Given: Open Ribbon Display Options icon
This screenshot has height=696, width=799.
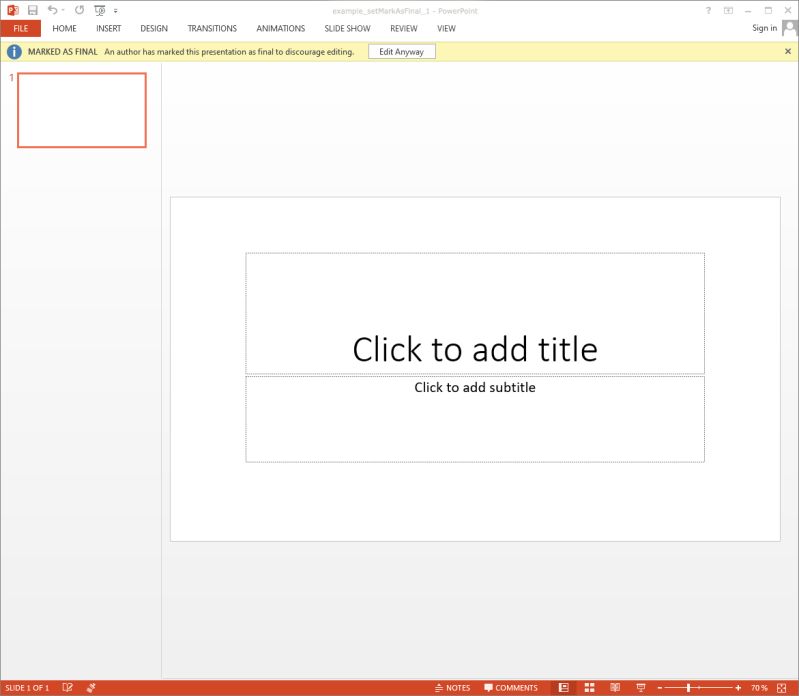Looking at the screenshot, I should (x=728, y=10).
